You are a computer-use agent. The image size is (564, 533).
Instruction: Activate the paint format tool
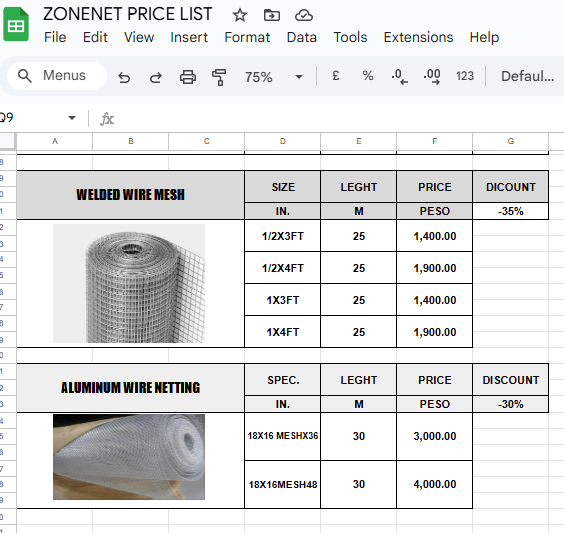pyautogui.click(x=219, y=77)
